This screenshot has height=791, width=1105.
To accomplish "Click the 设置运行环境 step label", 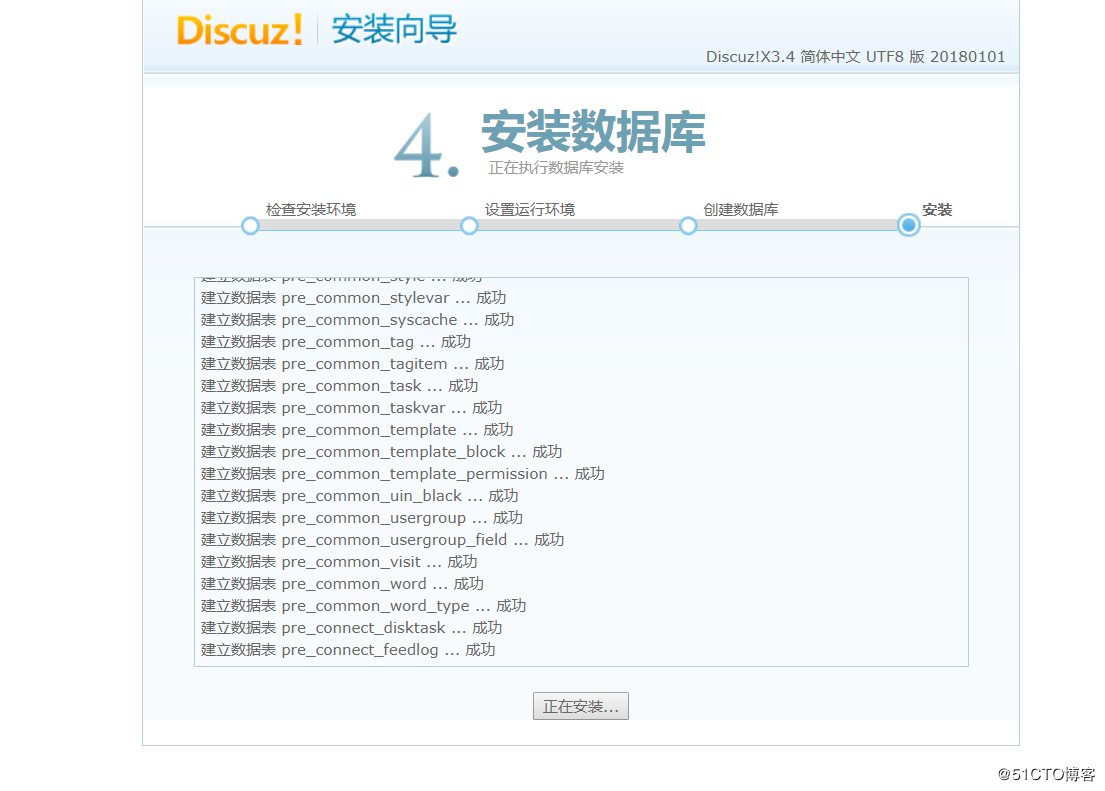I will (x=530, y=209).
